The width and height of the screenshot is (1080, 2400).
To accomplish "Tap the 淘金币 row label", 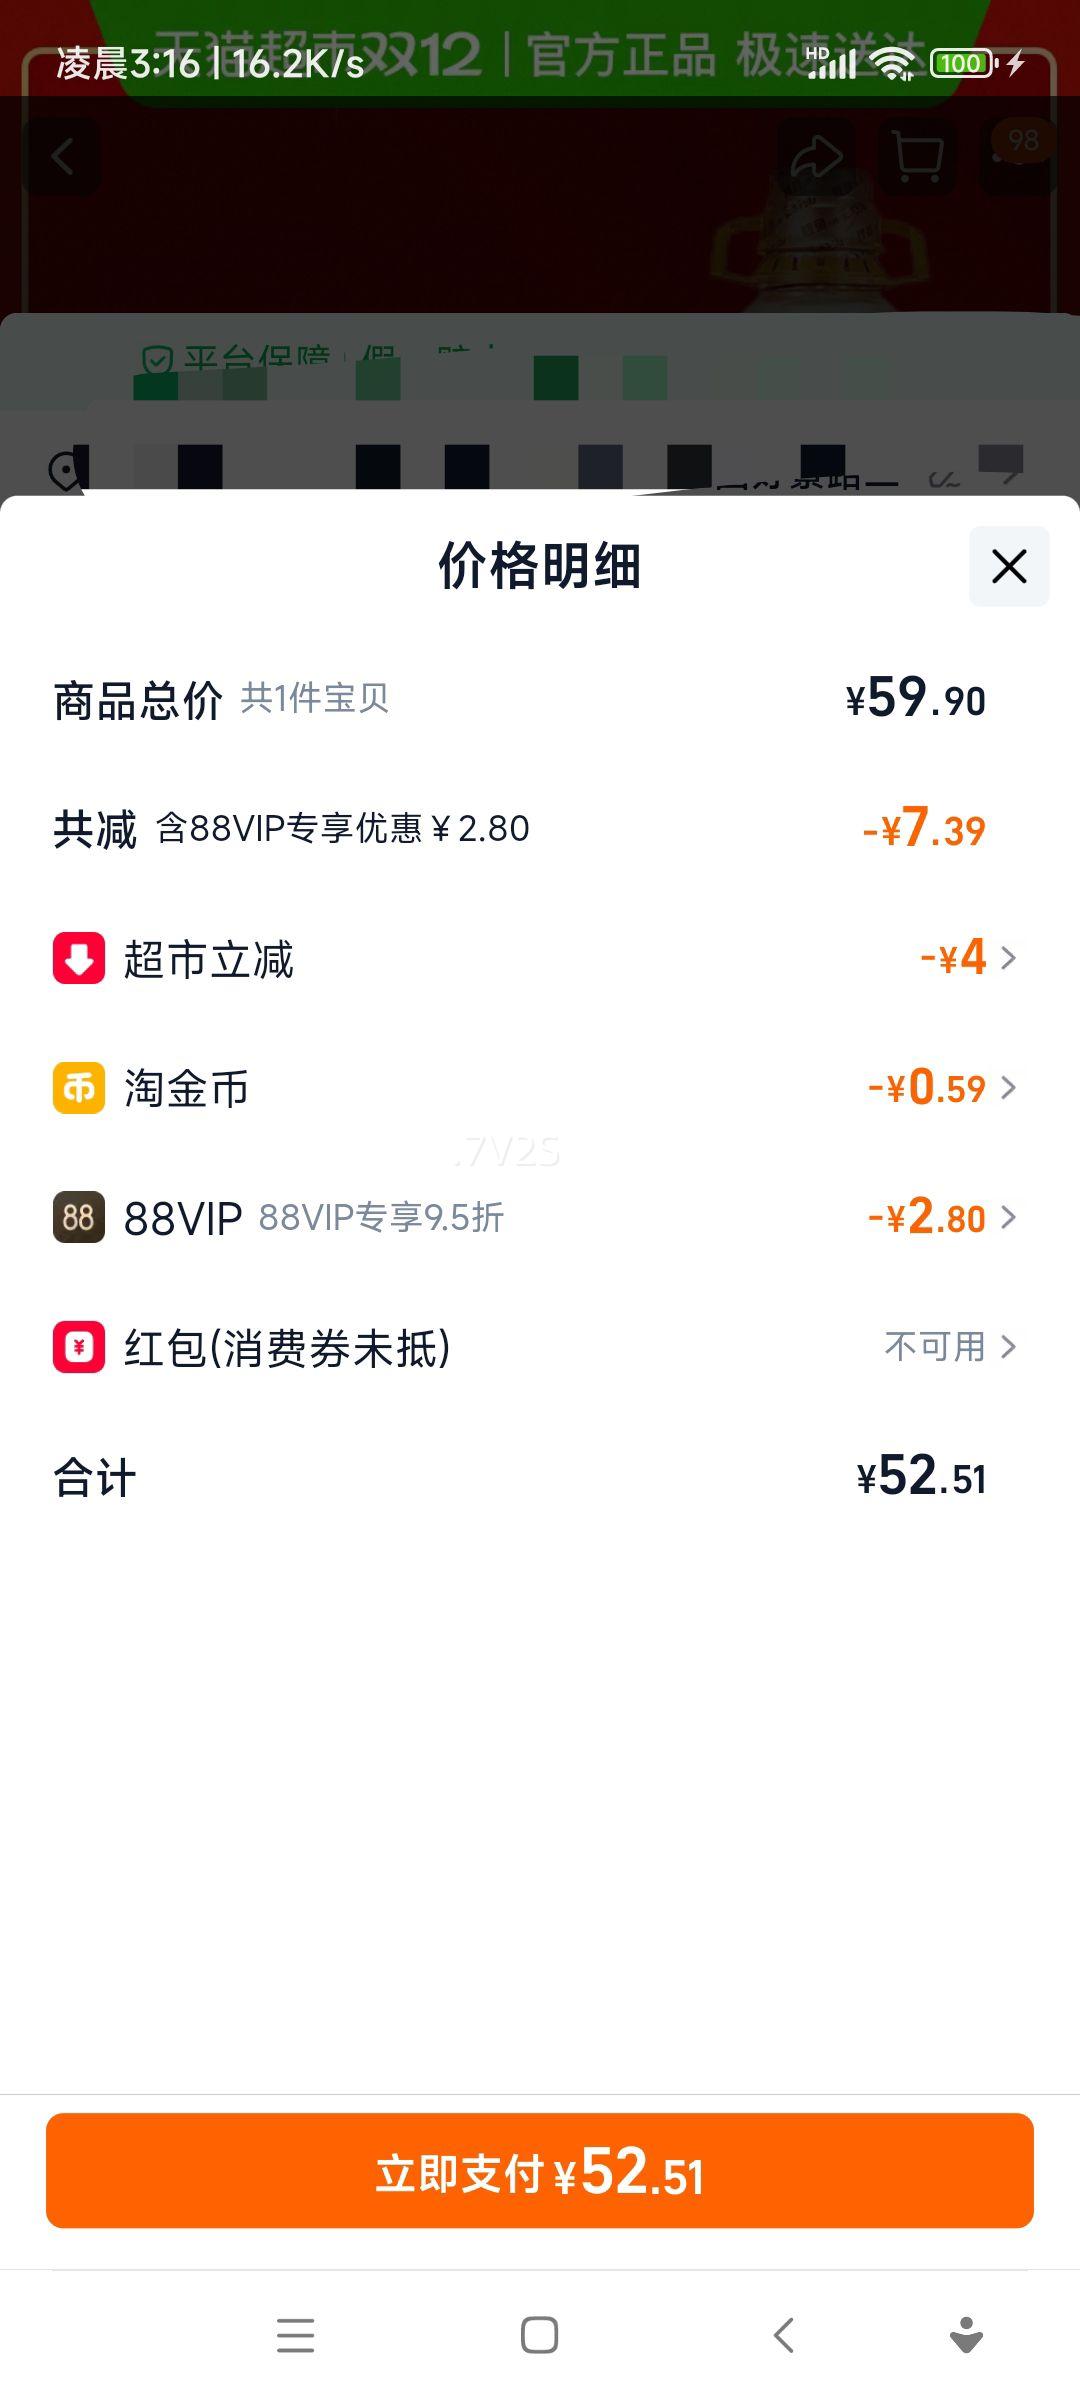I will click(186, 1089).
